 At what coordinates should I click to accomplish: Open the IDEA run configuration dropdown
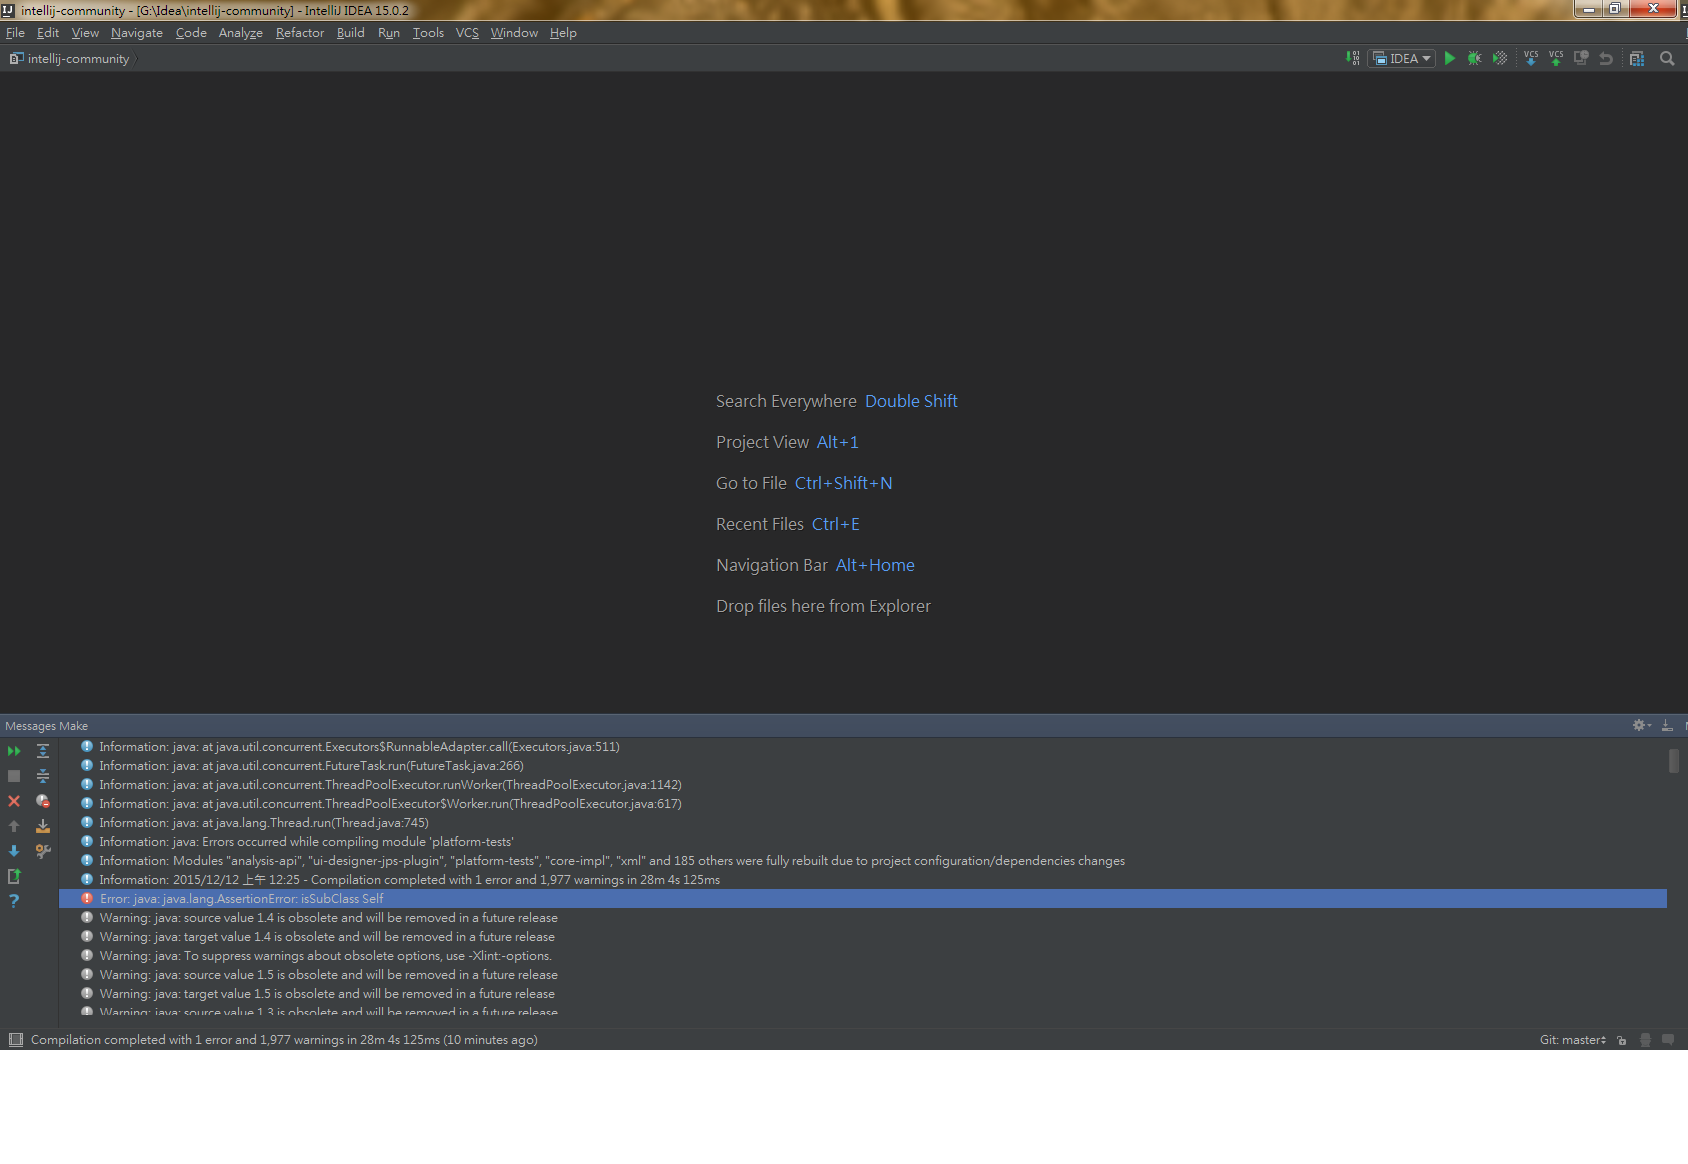tap(1400, 57)
